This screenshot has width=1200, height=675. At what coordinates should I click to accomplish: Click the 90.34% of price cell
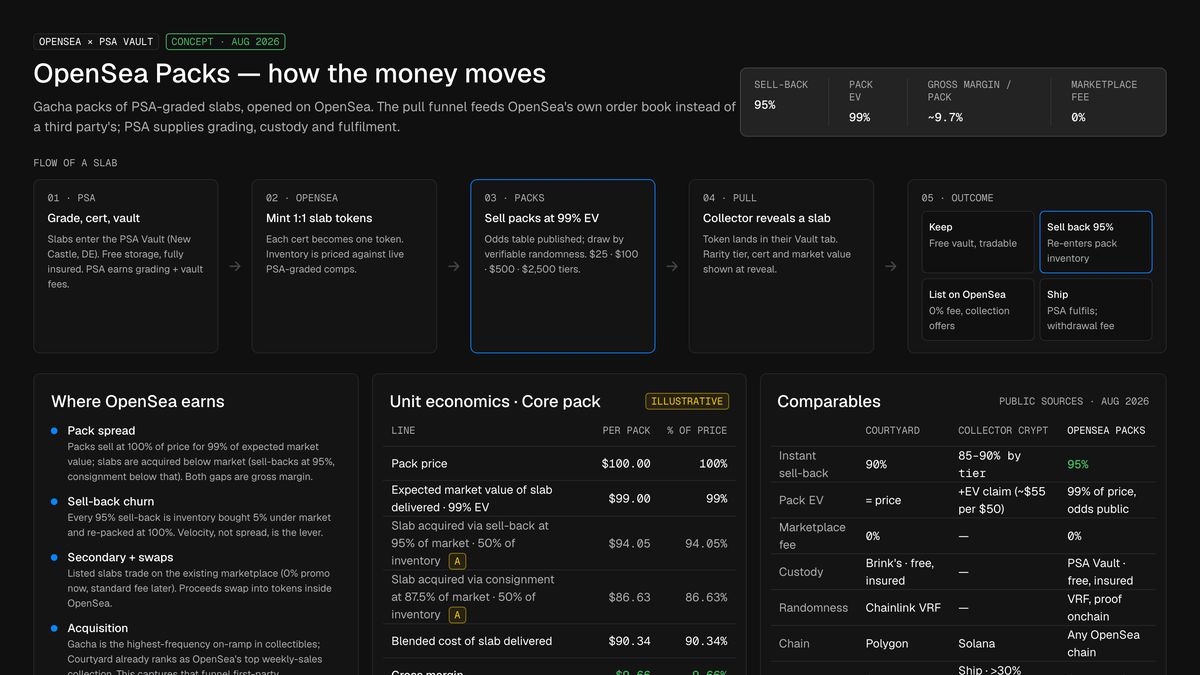coord(706,641)
